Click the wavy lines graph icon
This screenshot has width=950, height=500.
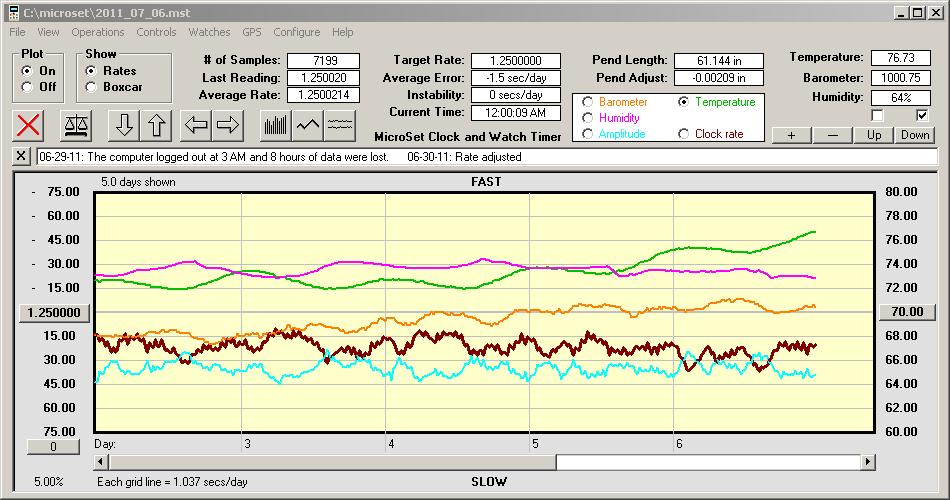tap(340, 125)
